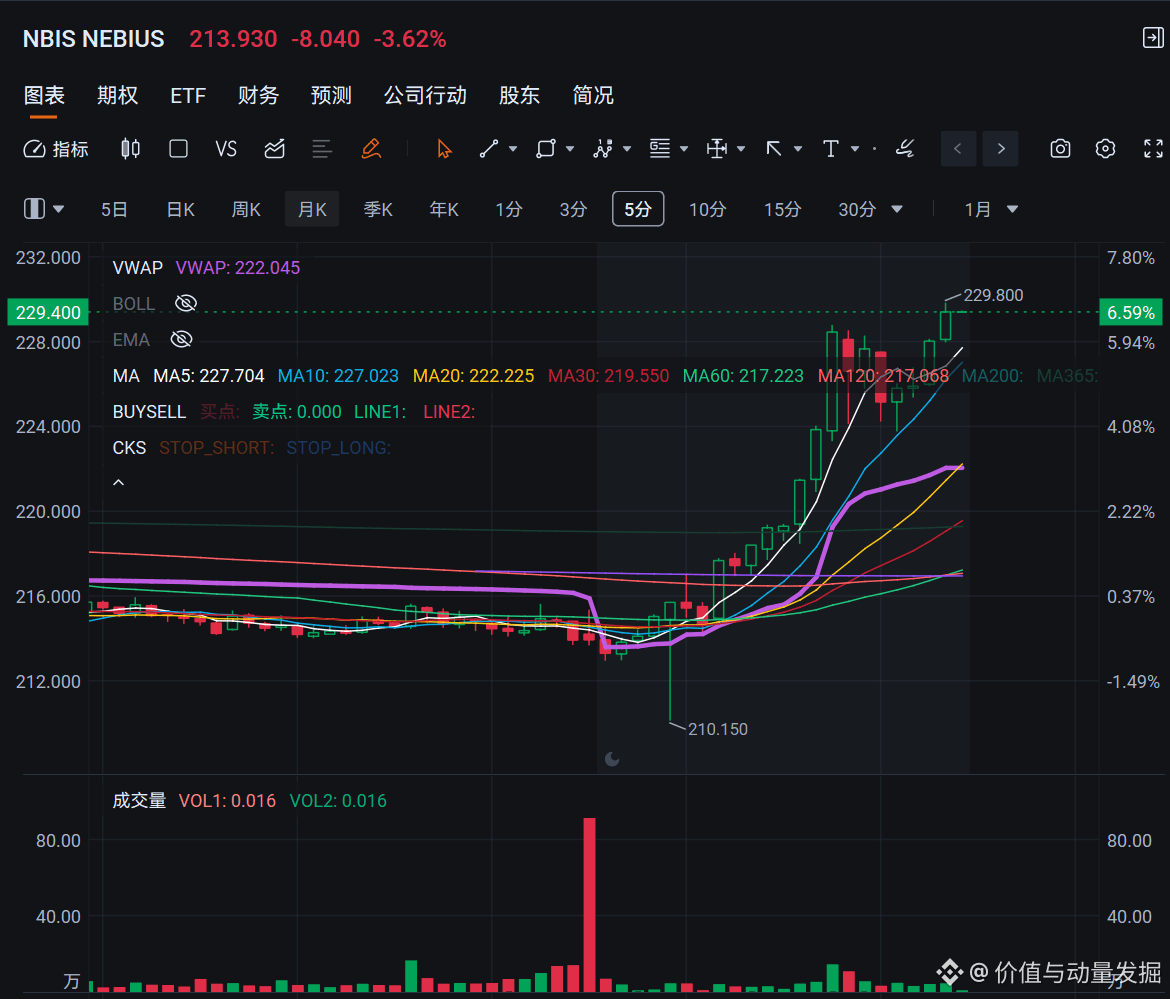Image resolution: width=1170 pixels, height=999 pixels.
Task: Click the tall red volume spike bar
Action: coord(589,904)
